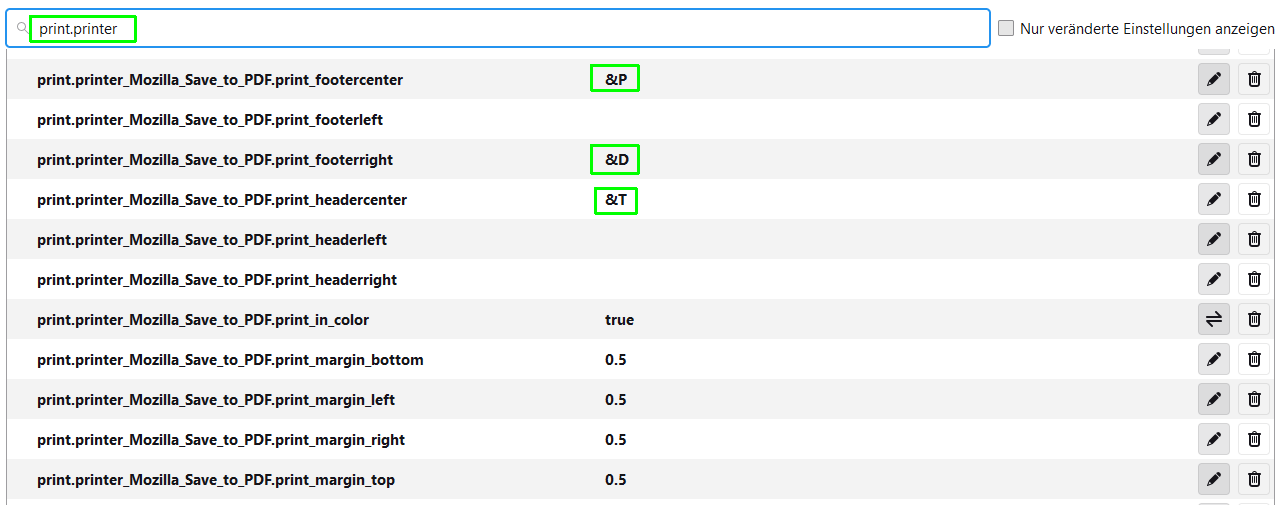Open the editor for print_headerright
The height and width of the screenshot is (505, 1282).
click(1213, 280)
